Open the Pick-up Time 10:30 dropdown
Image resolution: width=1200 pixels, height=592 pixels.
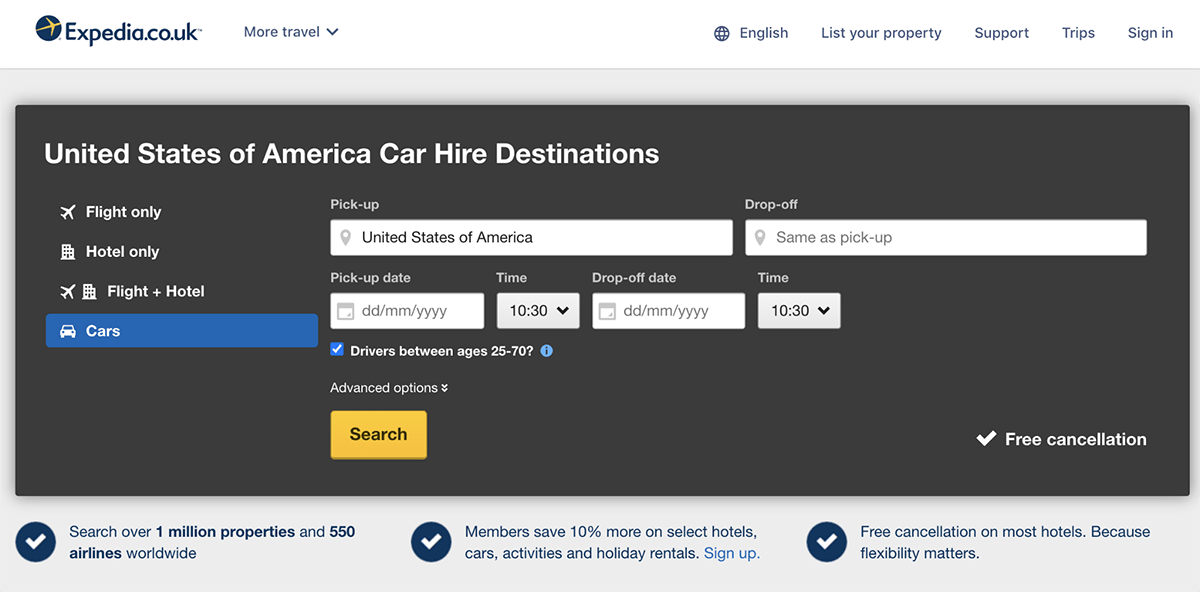tap(538, 311)
